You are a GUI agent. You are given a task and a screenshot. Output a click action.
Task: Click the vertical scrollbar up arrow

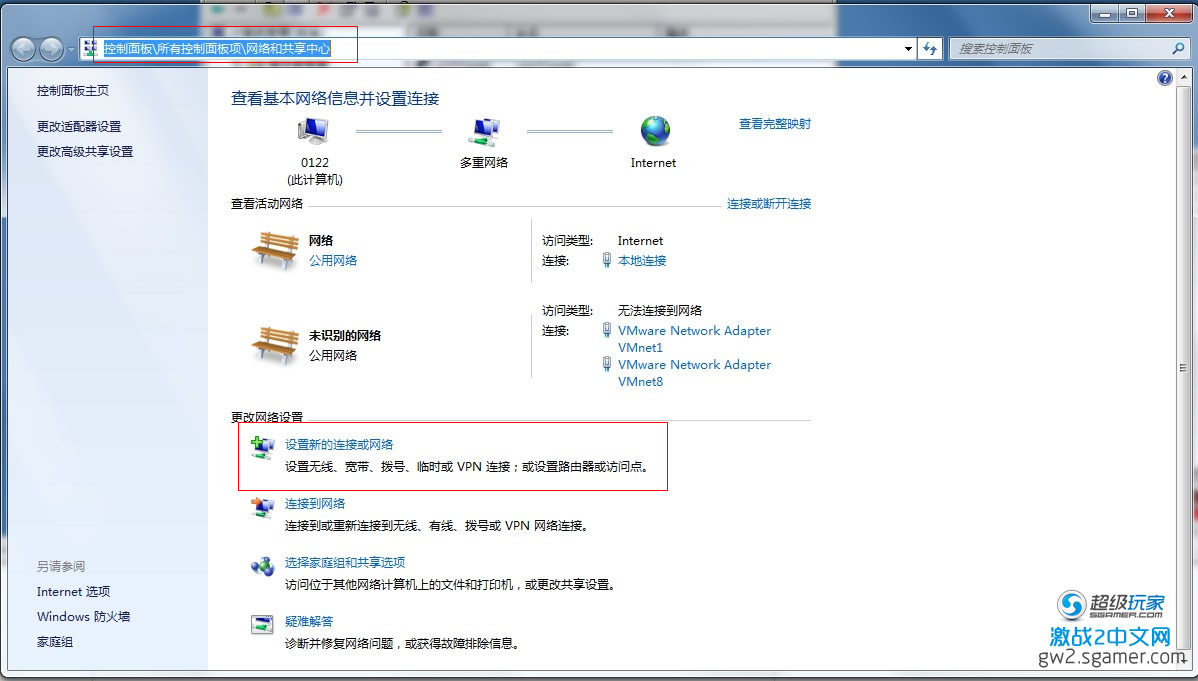coord(1183,77)
